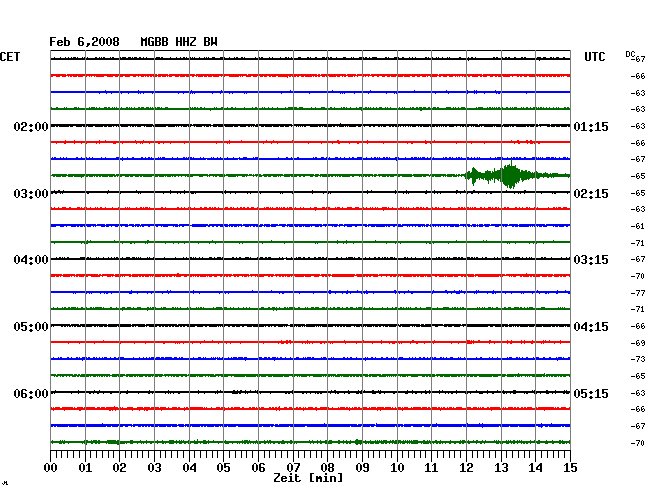Click the 09 minute axis label
The width and height of the screenshot is (650, 494).
[x=362, y=467]
